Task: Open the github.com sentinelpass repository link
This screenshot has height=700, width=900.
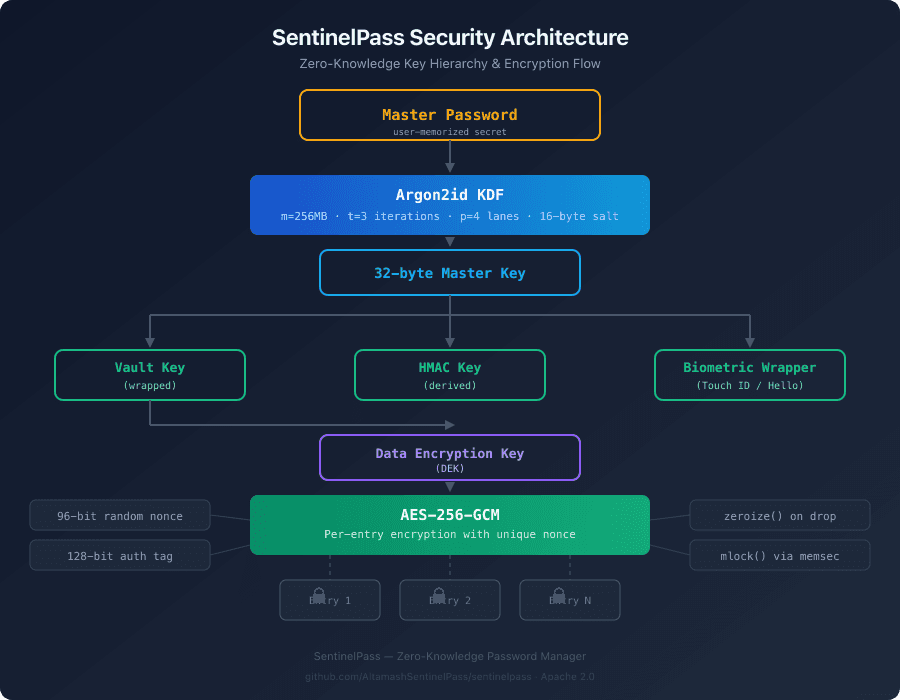Action: pos(450,677)
